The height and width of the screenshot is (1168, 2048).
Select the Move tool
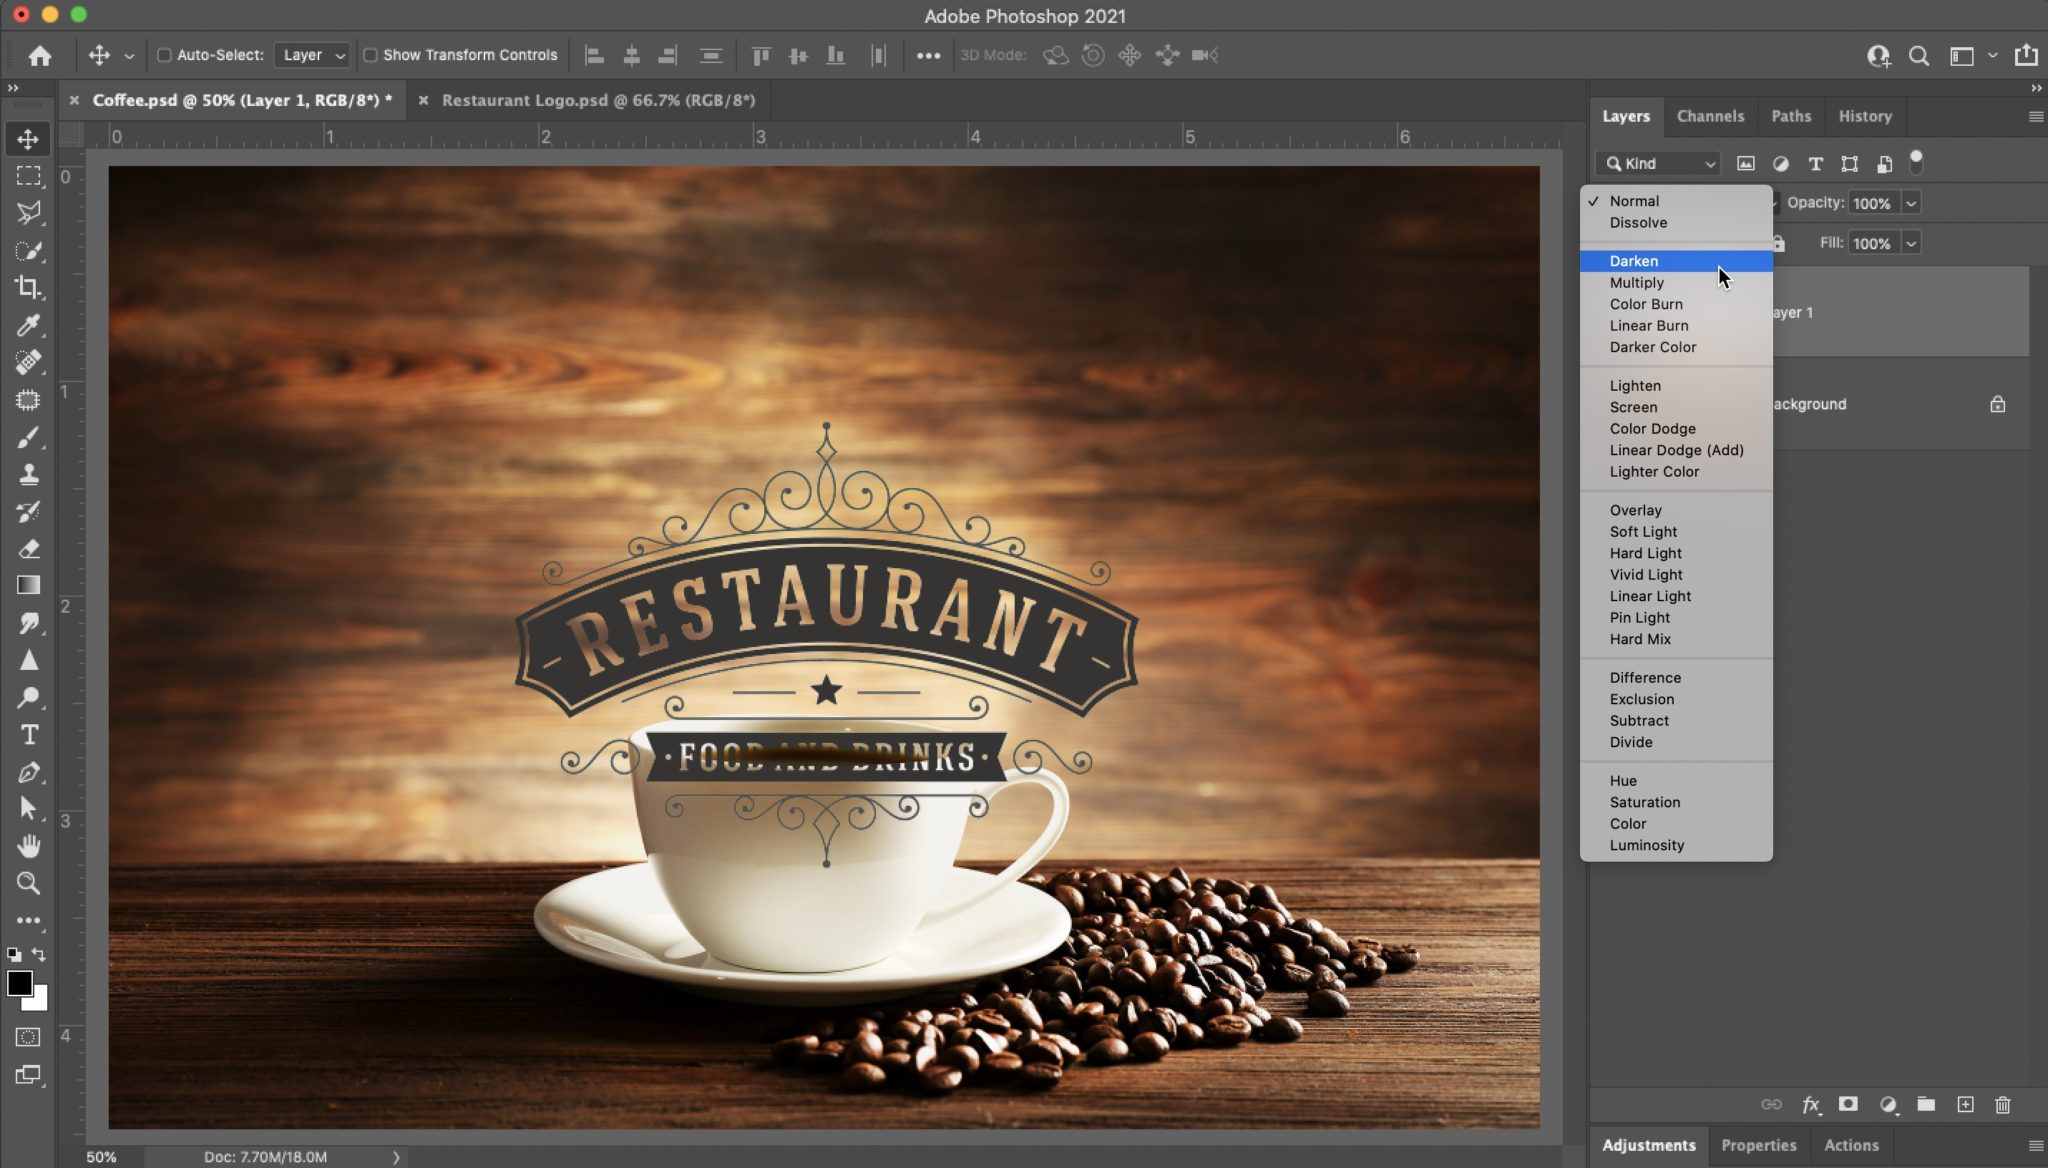click(x=28, y=139)
